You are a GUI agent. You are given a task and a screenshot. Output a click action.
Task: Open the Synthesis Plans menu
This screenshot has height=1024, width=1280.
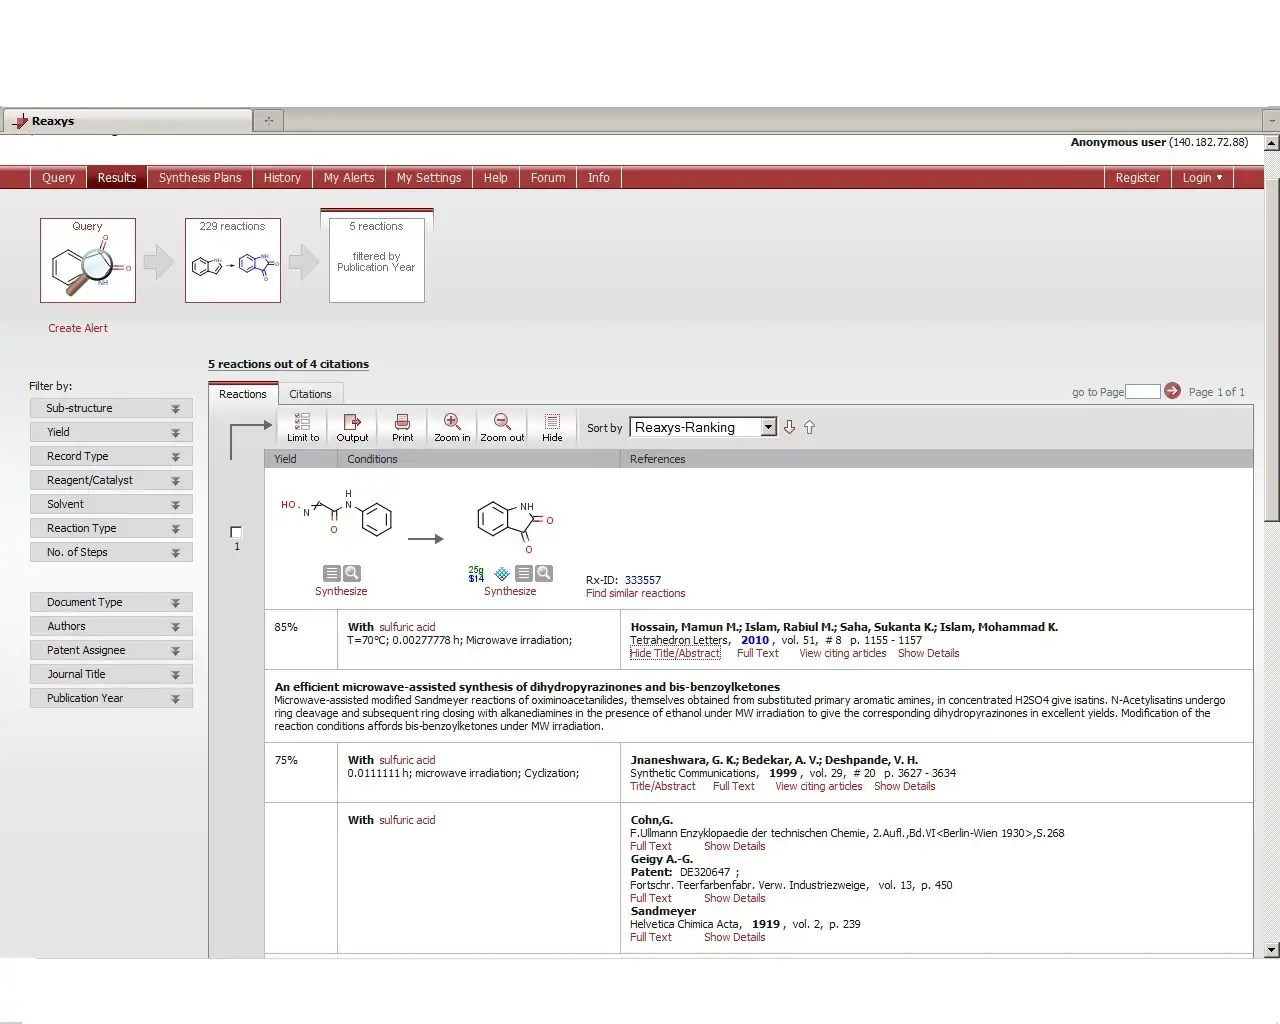(200, 178)
